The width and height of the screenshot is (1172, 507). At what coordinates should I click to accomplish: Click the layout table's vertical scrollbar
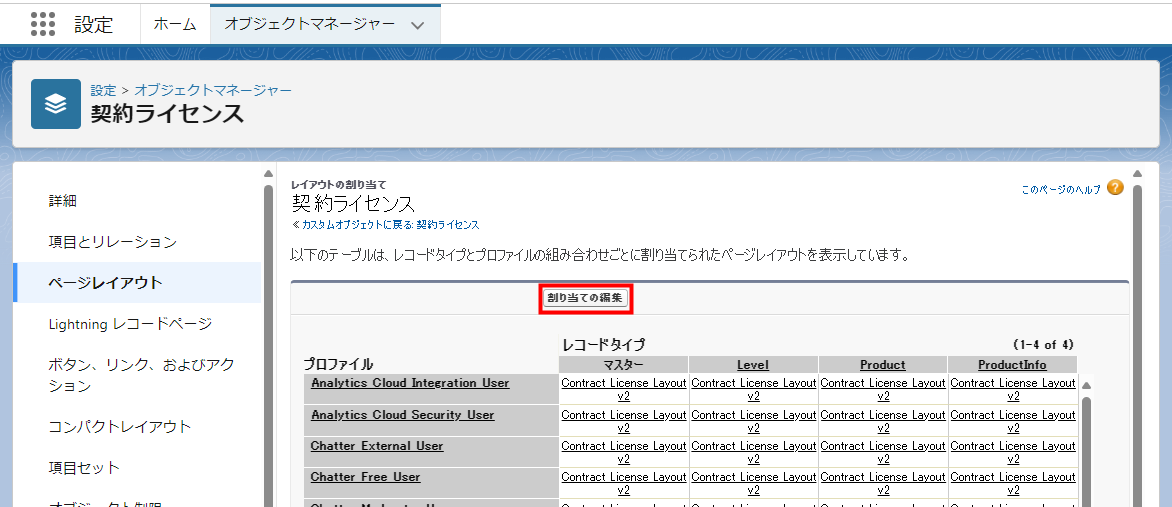1087,440
